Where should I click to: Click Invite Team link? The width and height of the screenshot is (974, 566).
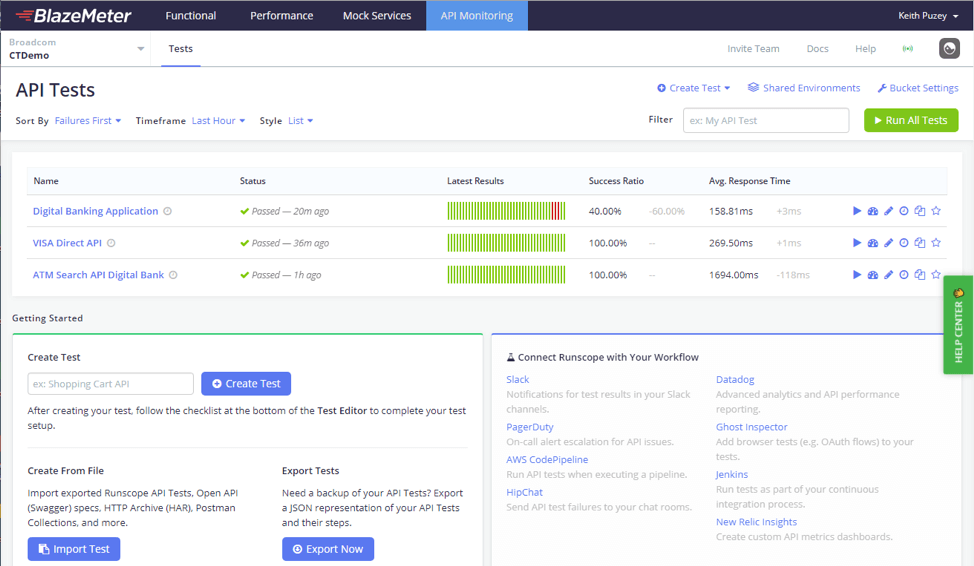coord(753,48)
